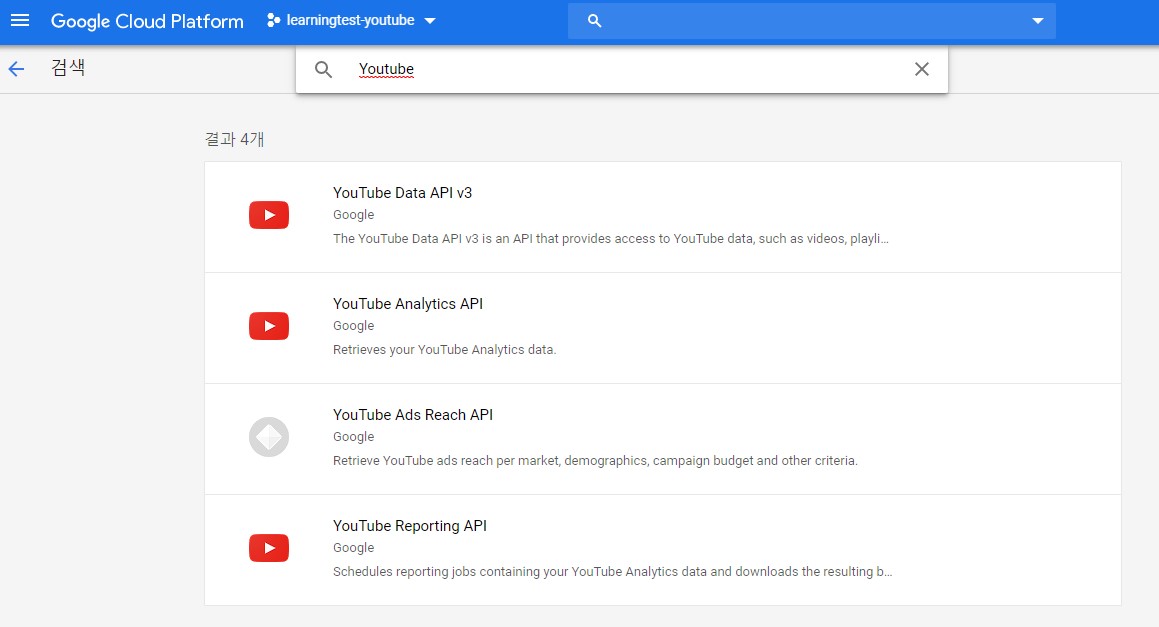Open the YouTube Analytics API result
1159x627 pixels.
(x=663, y=328)
